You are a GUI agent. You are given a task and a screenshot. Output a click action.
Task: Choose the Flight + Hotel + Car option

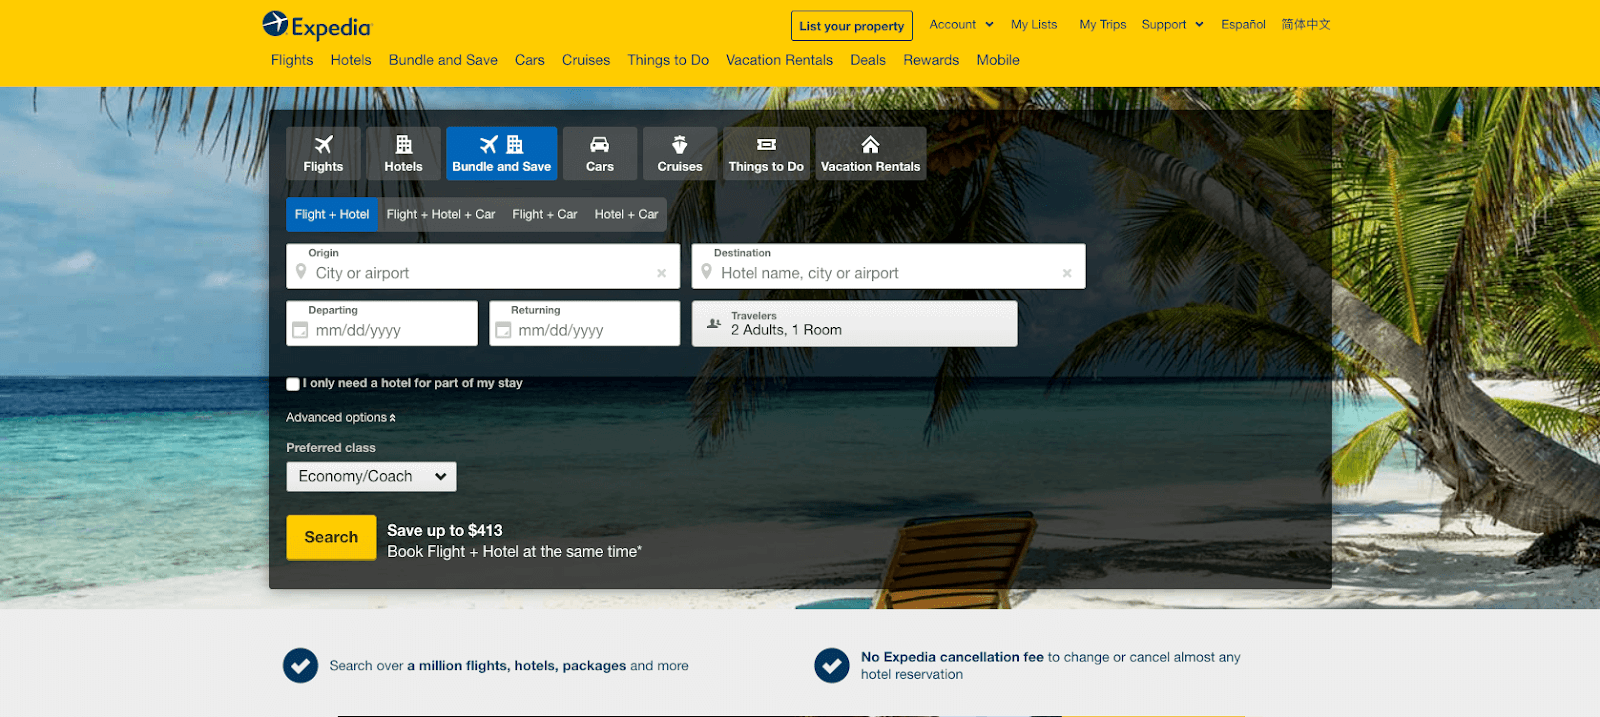441,214
